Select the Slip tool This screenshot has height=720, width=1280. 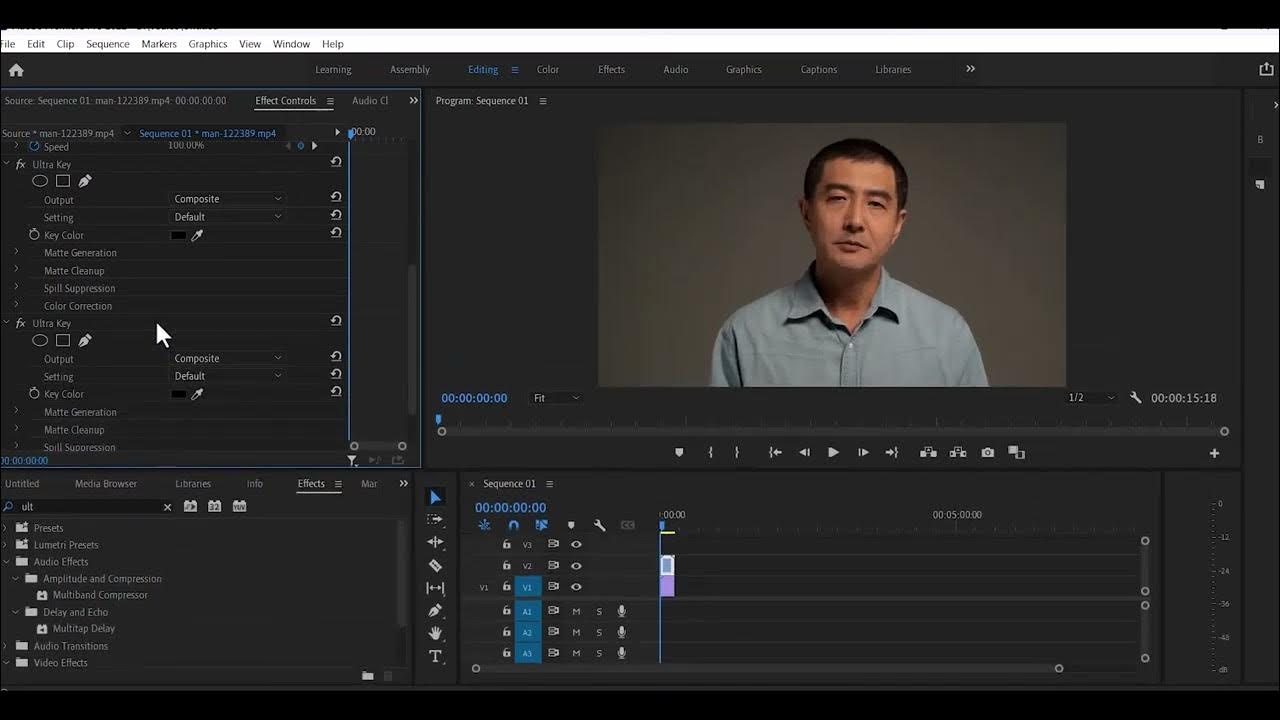[x=435, y=588]
